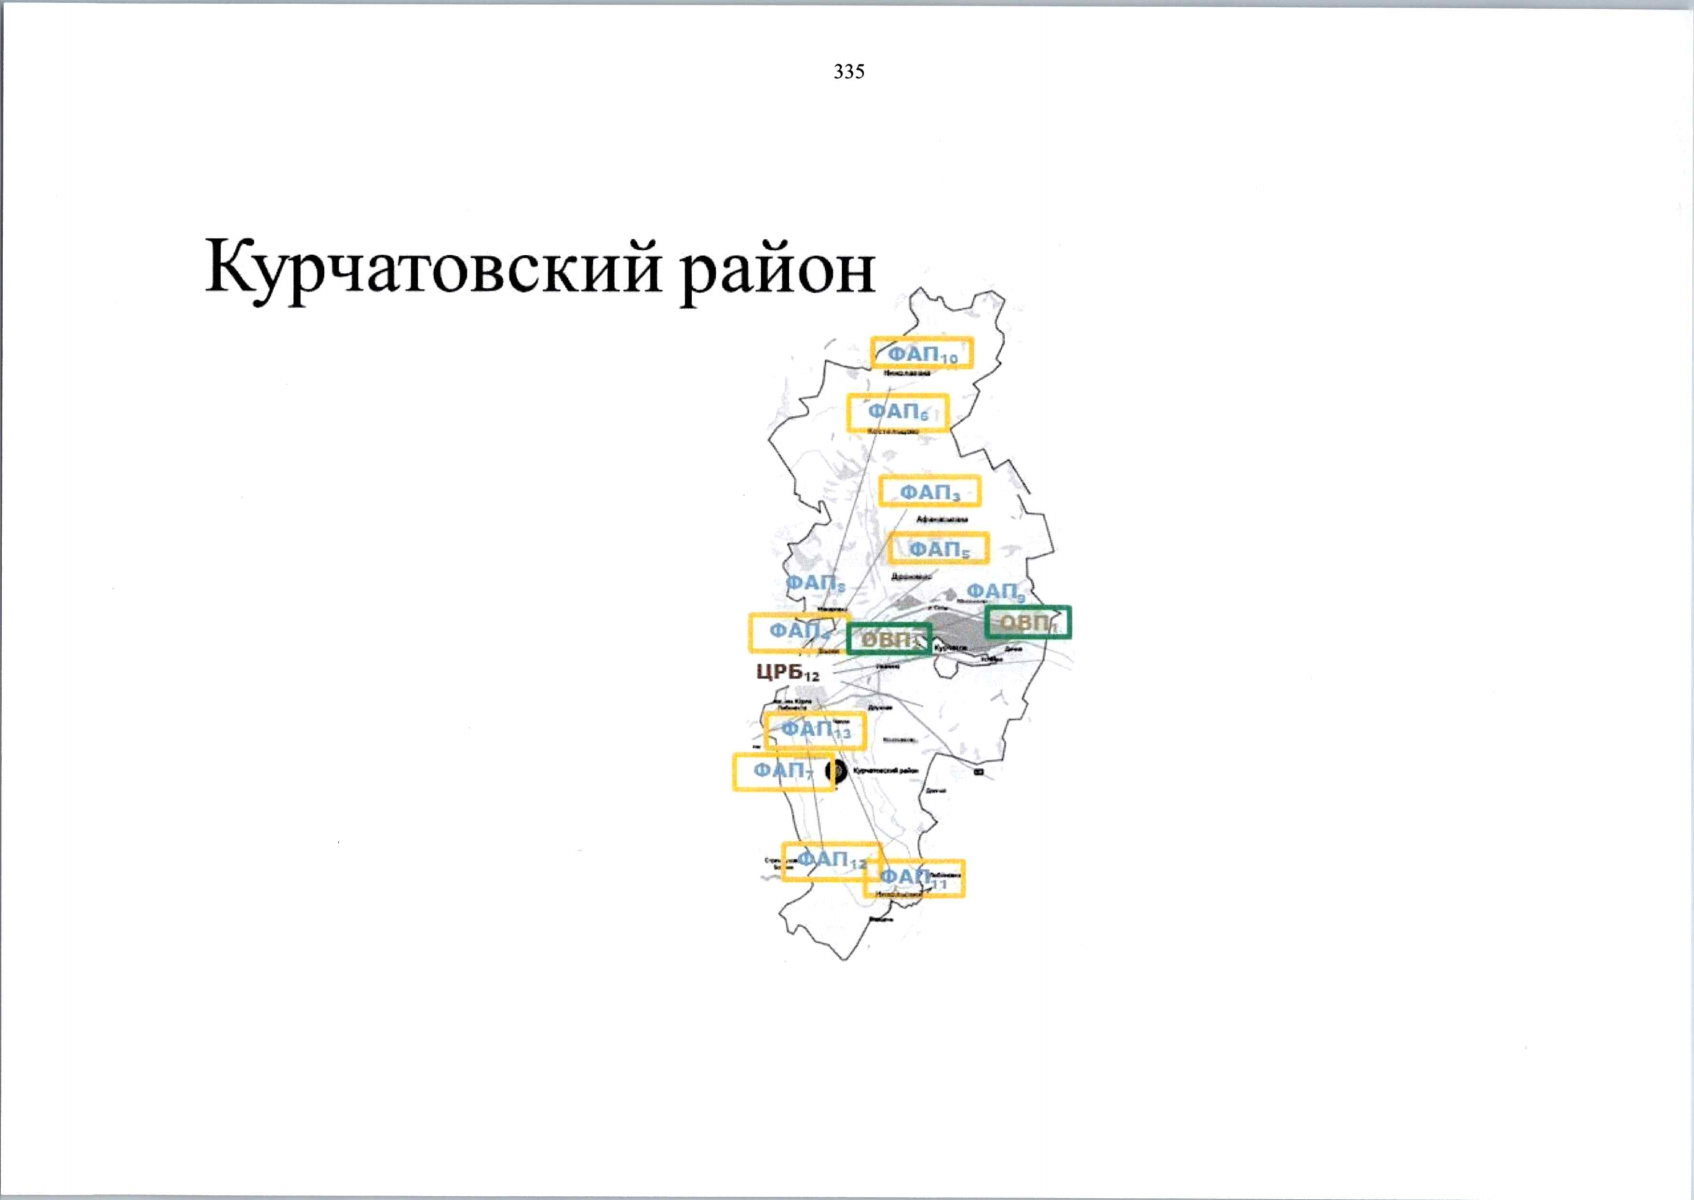Viewport: 1694px width, 1200px height.
Task: Select the ФАП10 marker near Николаевка
Action: (x=921, y=352)
